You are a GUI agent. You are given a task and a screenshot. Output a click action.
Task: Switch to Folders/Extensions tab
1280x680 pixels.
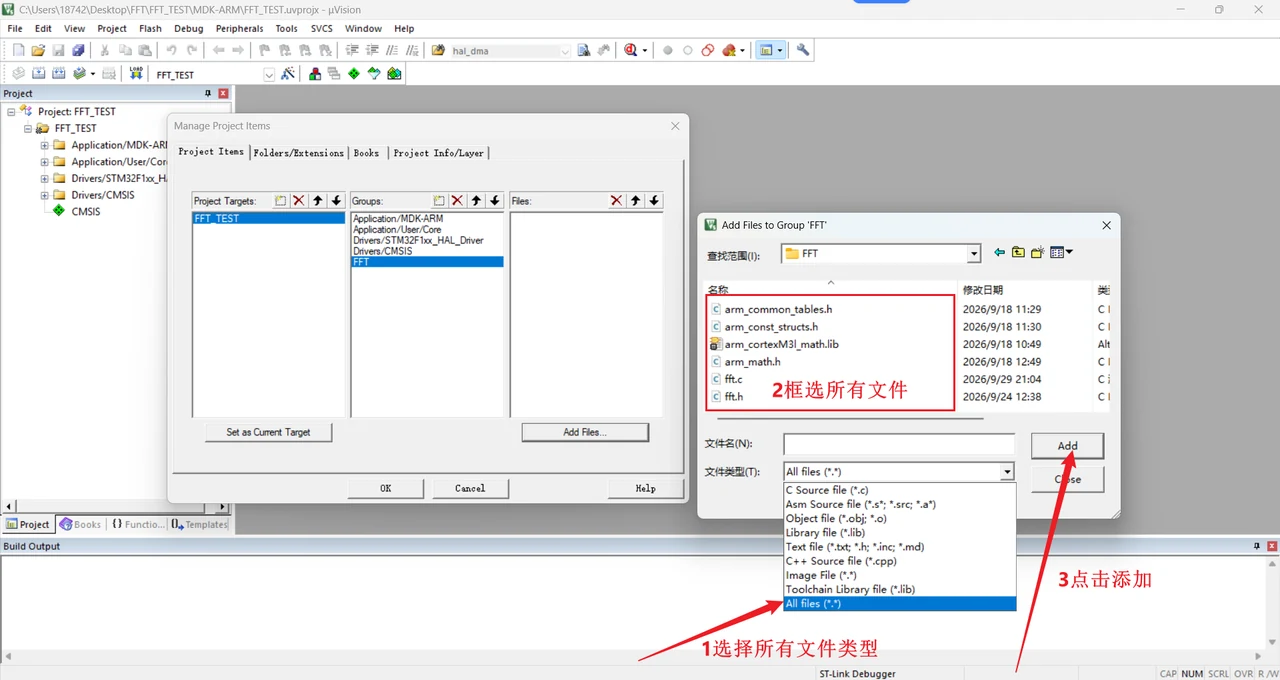click(x=299, y=153)
